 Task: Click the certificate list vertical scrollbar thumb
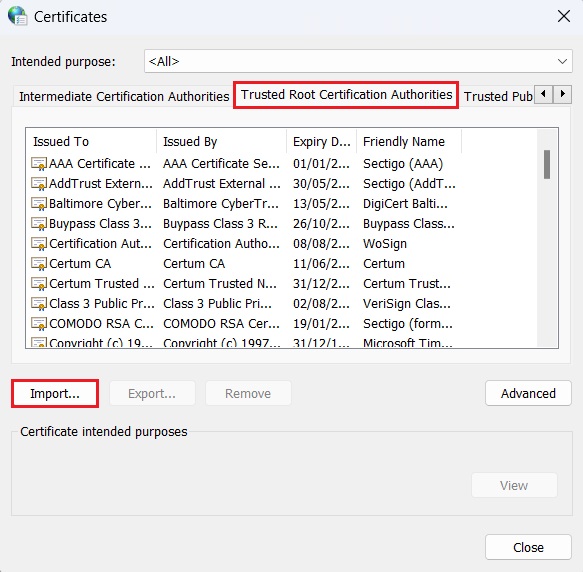[x=547, y=164]
